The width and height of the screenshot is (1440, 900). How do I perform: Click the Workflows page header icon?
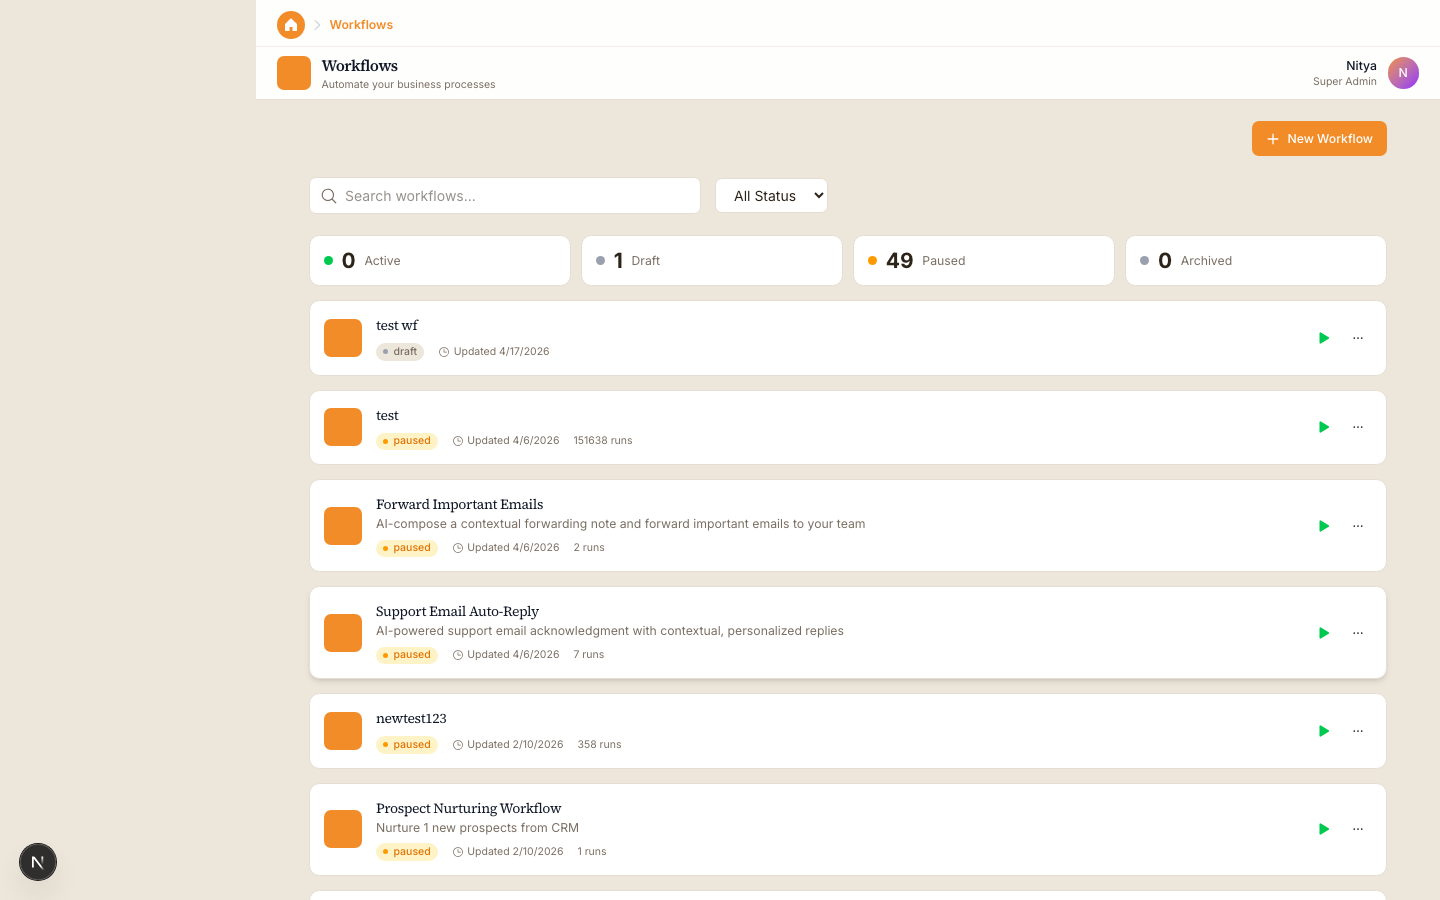293,72
